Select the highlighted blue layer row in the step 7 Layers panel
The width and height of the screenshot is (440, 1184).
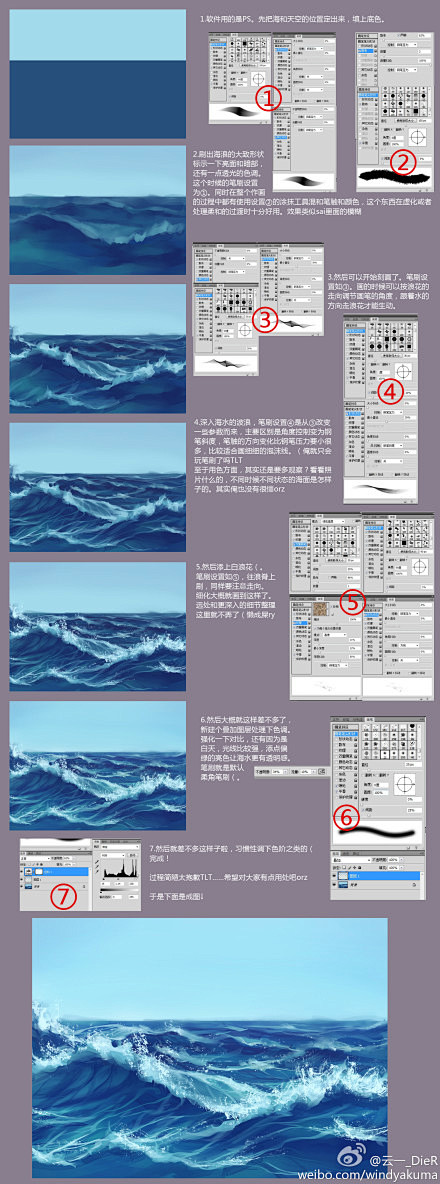(x=54, y=871)
